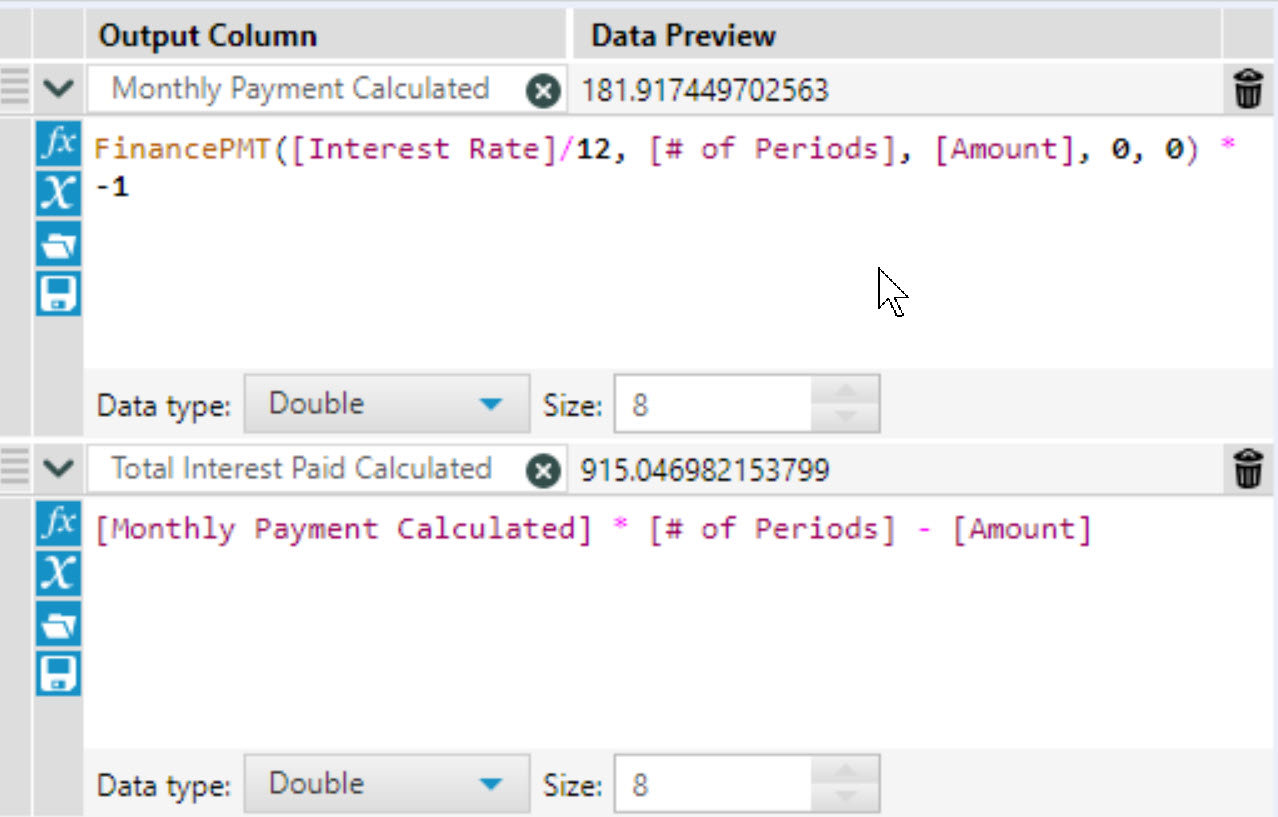Screen dimensions: 1278x817
Task: Open the columns and variables picker for first formula
Action: point(57,193)
